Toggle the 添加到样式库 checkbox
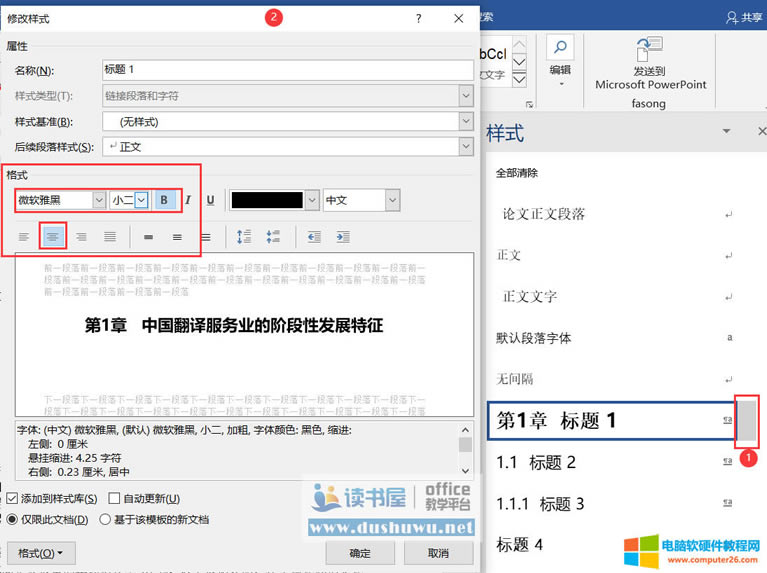The image size is (767, 573). coord(12,499)
